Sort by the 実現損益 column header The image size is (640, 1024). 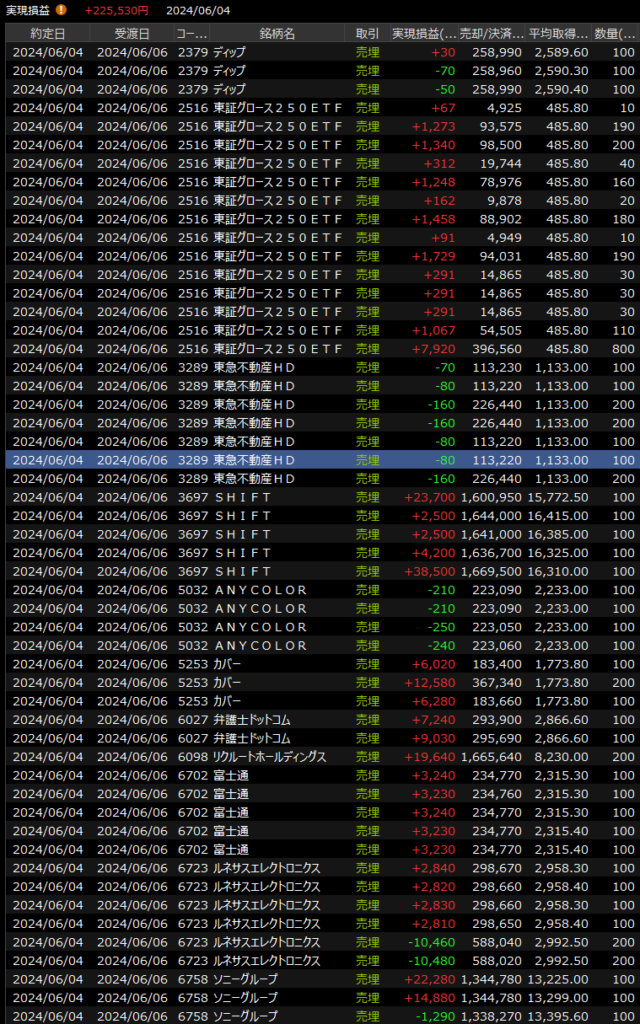coord(424,33)
